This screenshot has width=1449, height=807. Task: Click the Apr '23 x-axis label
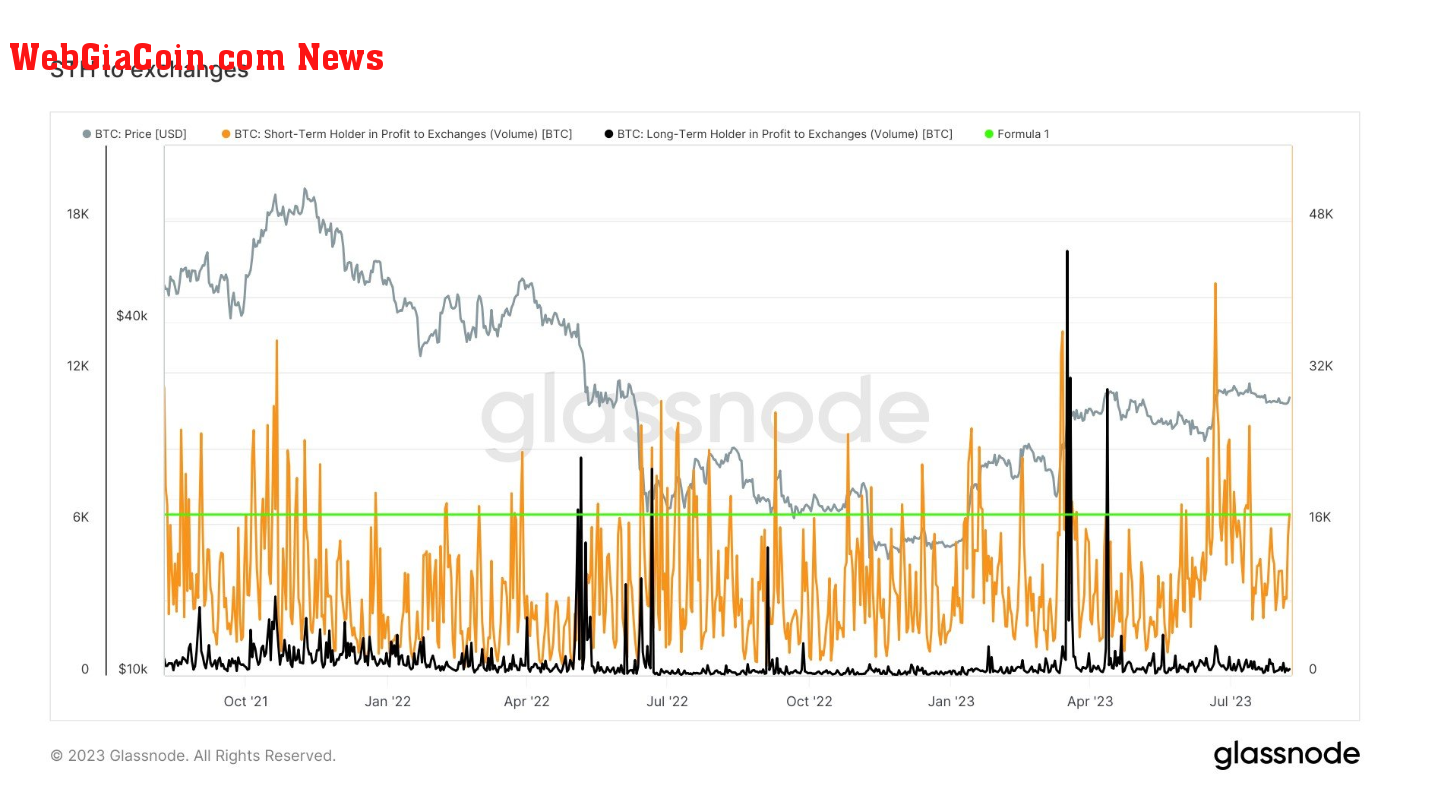click(x=1090, y=701)
